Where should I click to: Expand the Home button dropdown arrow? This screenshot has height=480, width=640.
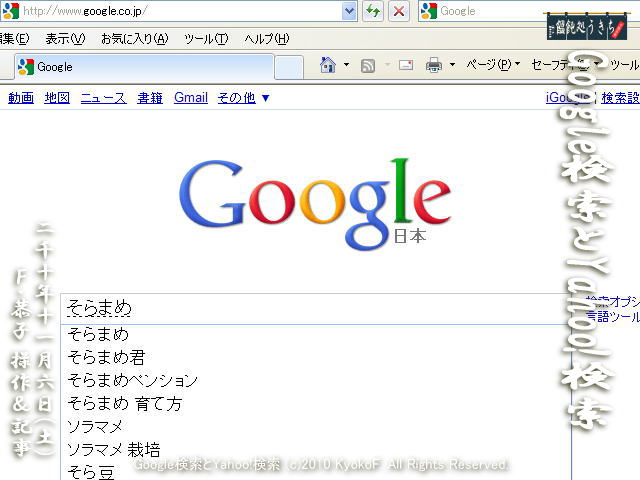point(347,65)
